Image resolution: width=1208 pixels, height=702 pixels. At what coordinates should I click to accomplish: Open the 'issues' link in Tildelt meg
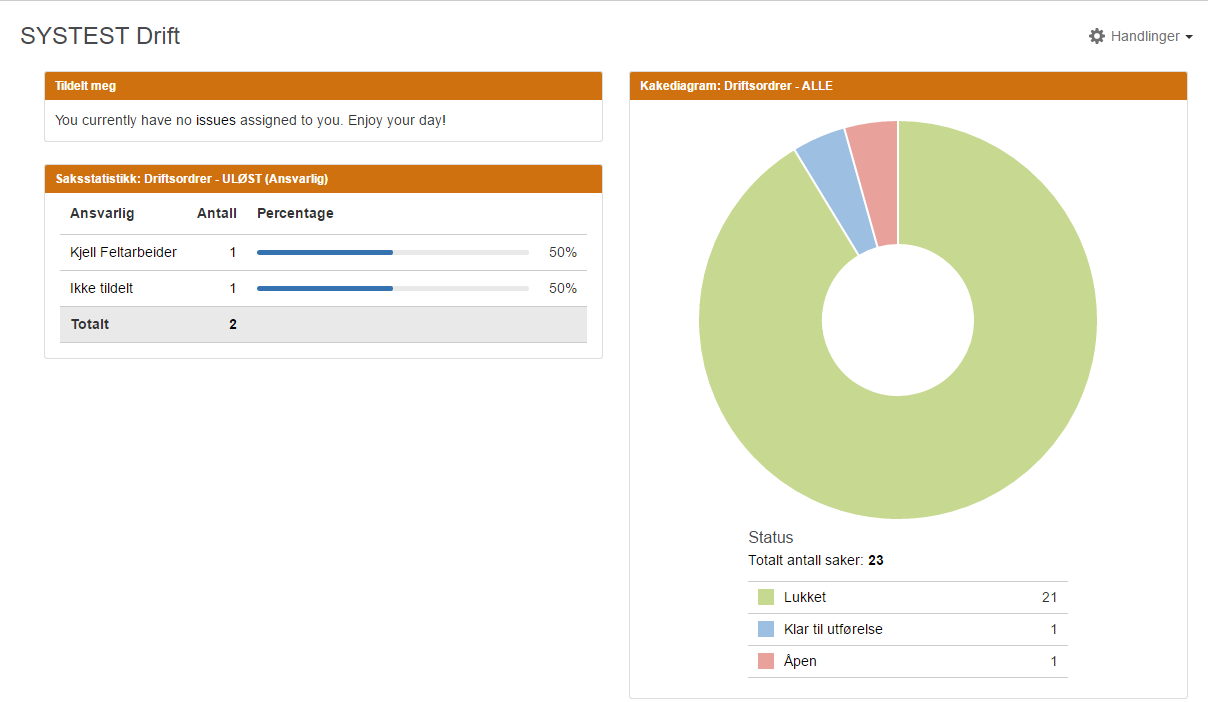(215, 120)
